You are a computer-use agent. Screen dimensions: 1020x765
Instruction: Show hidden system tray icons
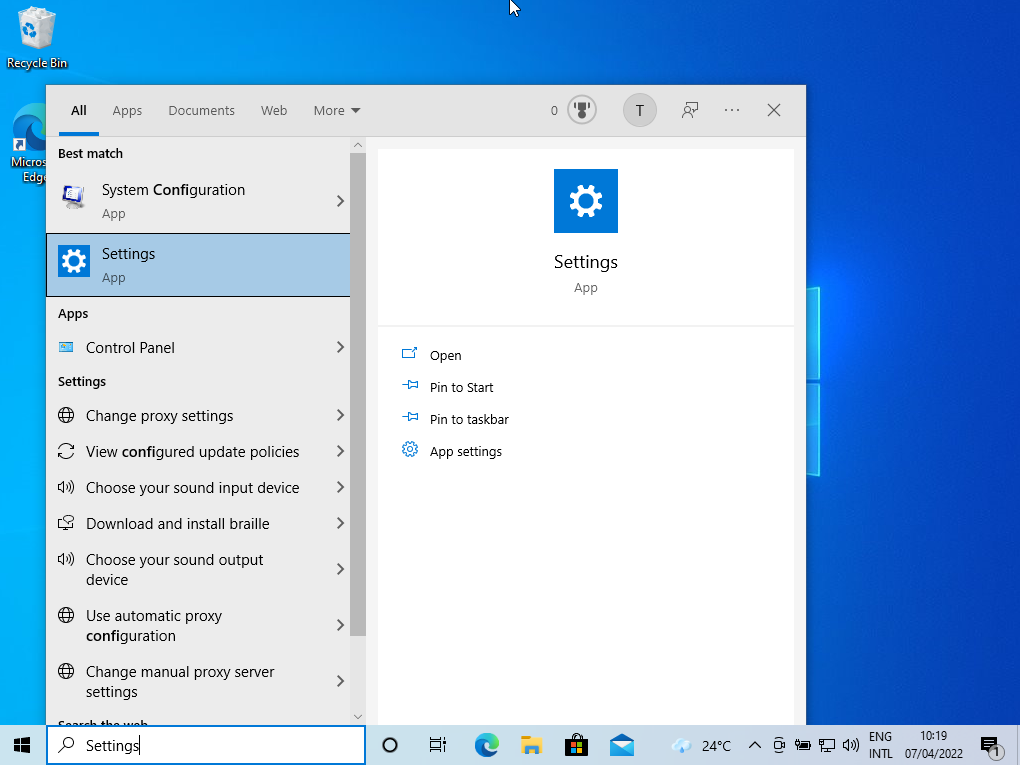click(x=755, y=745)
